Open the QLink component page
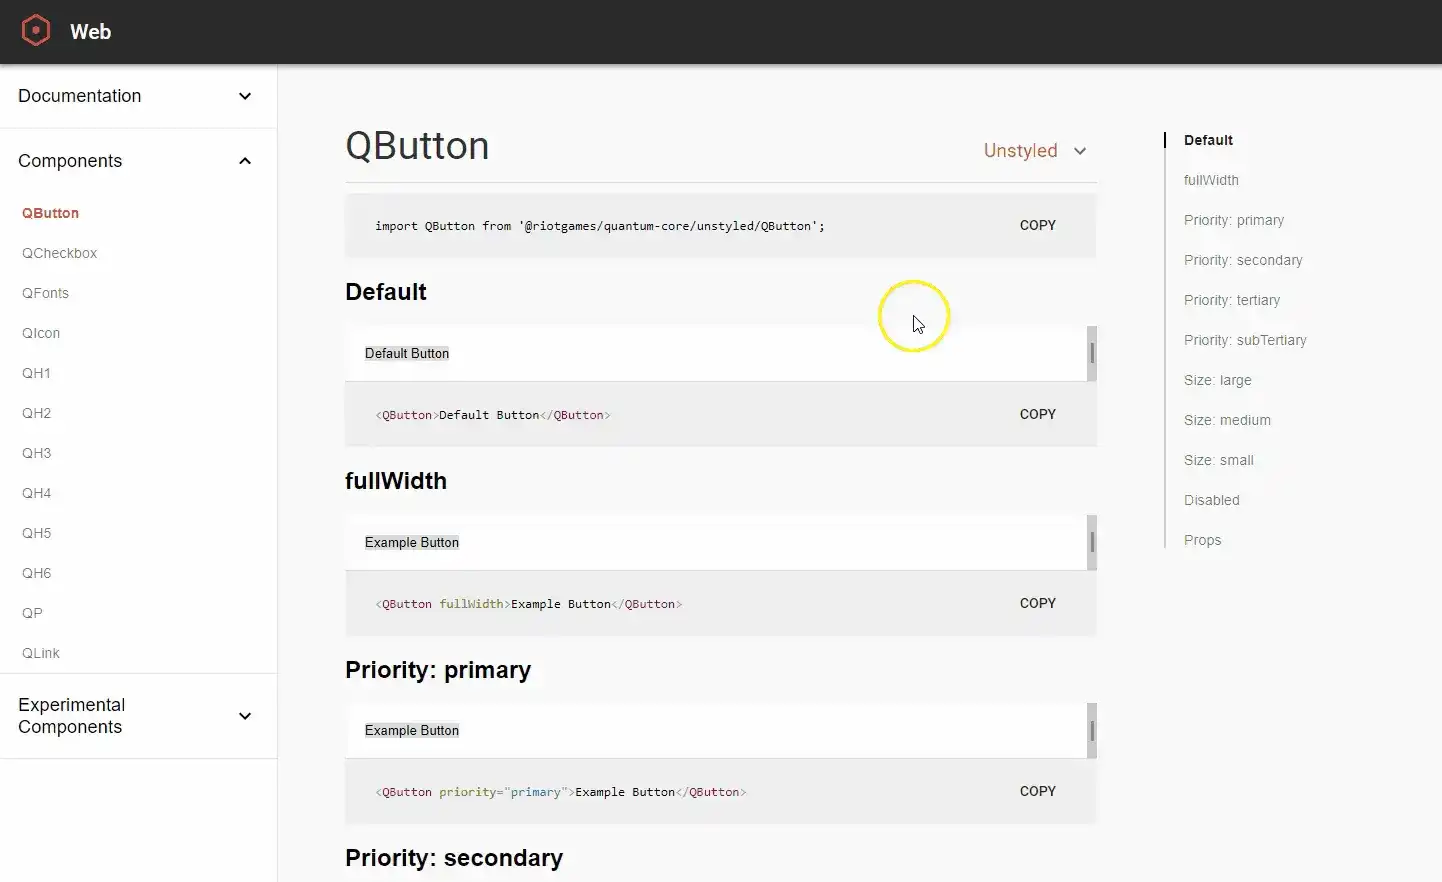The width and height of the screenshot is (1442, 882). coord(41,653)
